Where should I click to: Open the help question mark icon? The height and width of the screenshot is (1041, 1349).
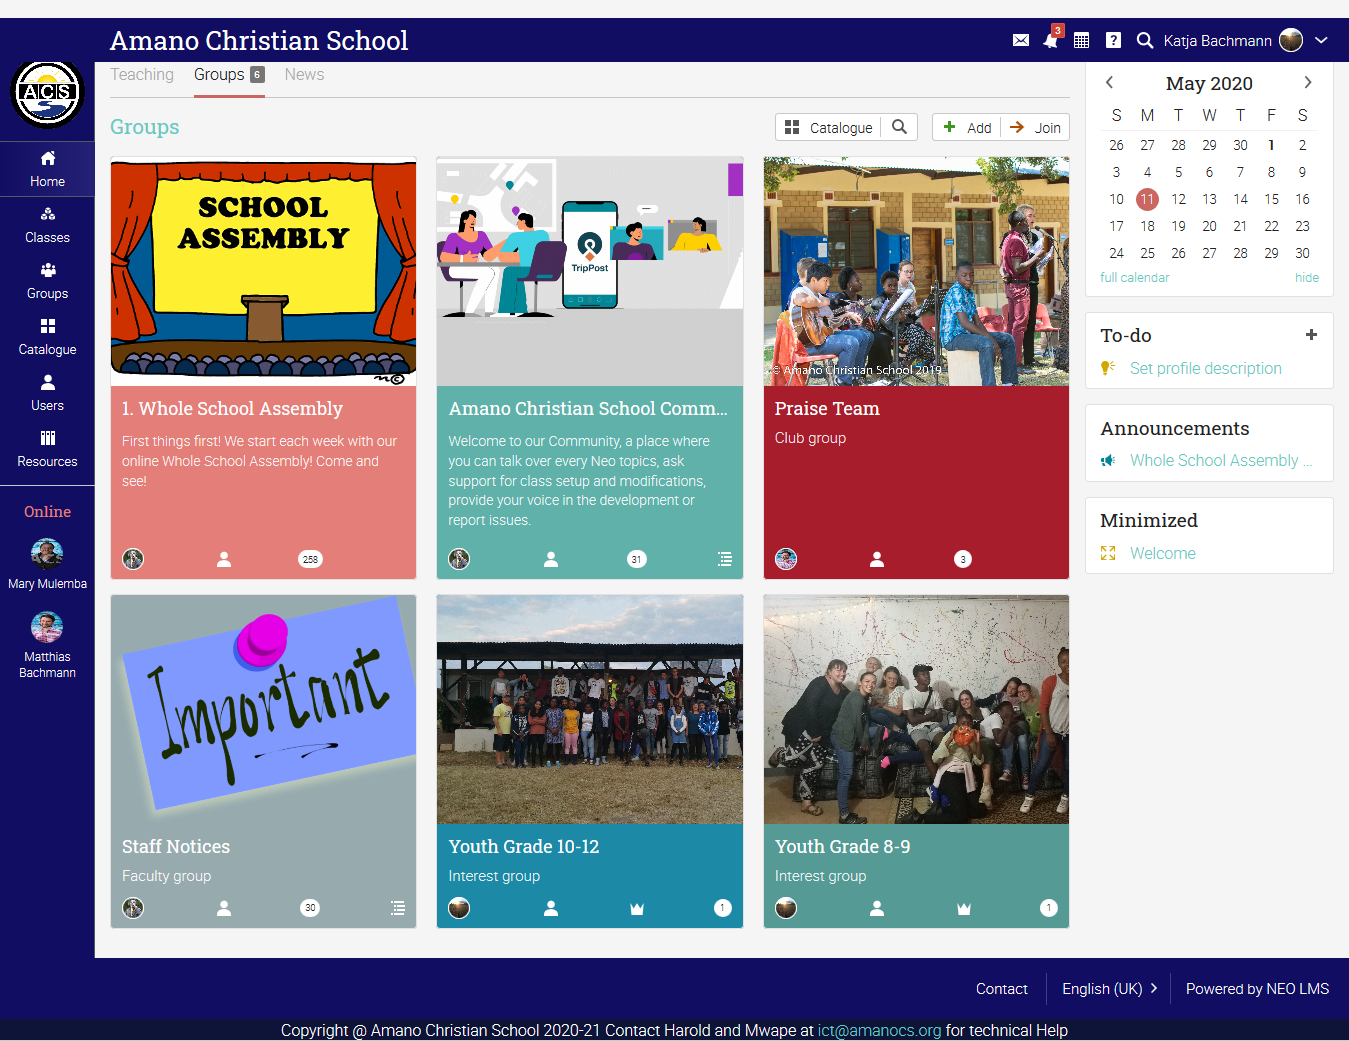pos(1113,41)
